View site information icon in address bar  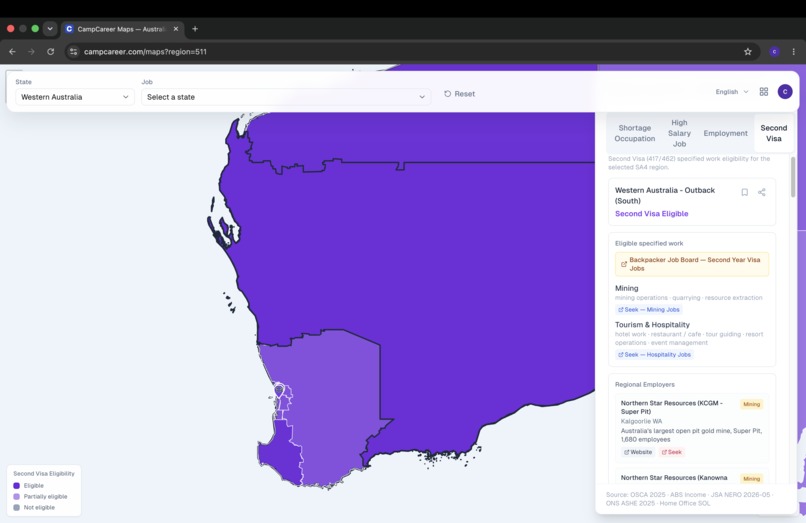(74, 51)
